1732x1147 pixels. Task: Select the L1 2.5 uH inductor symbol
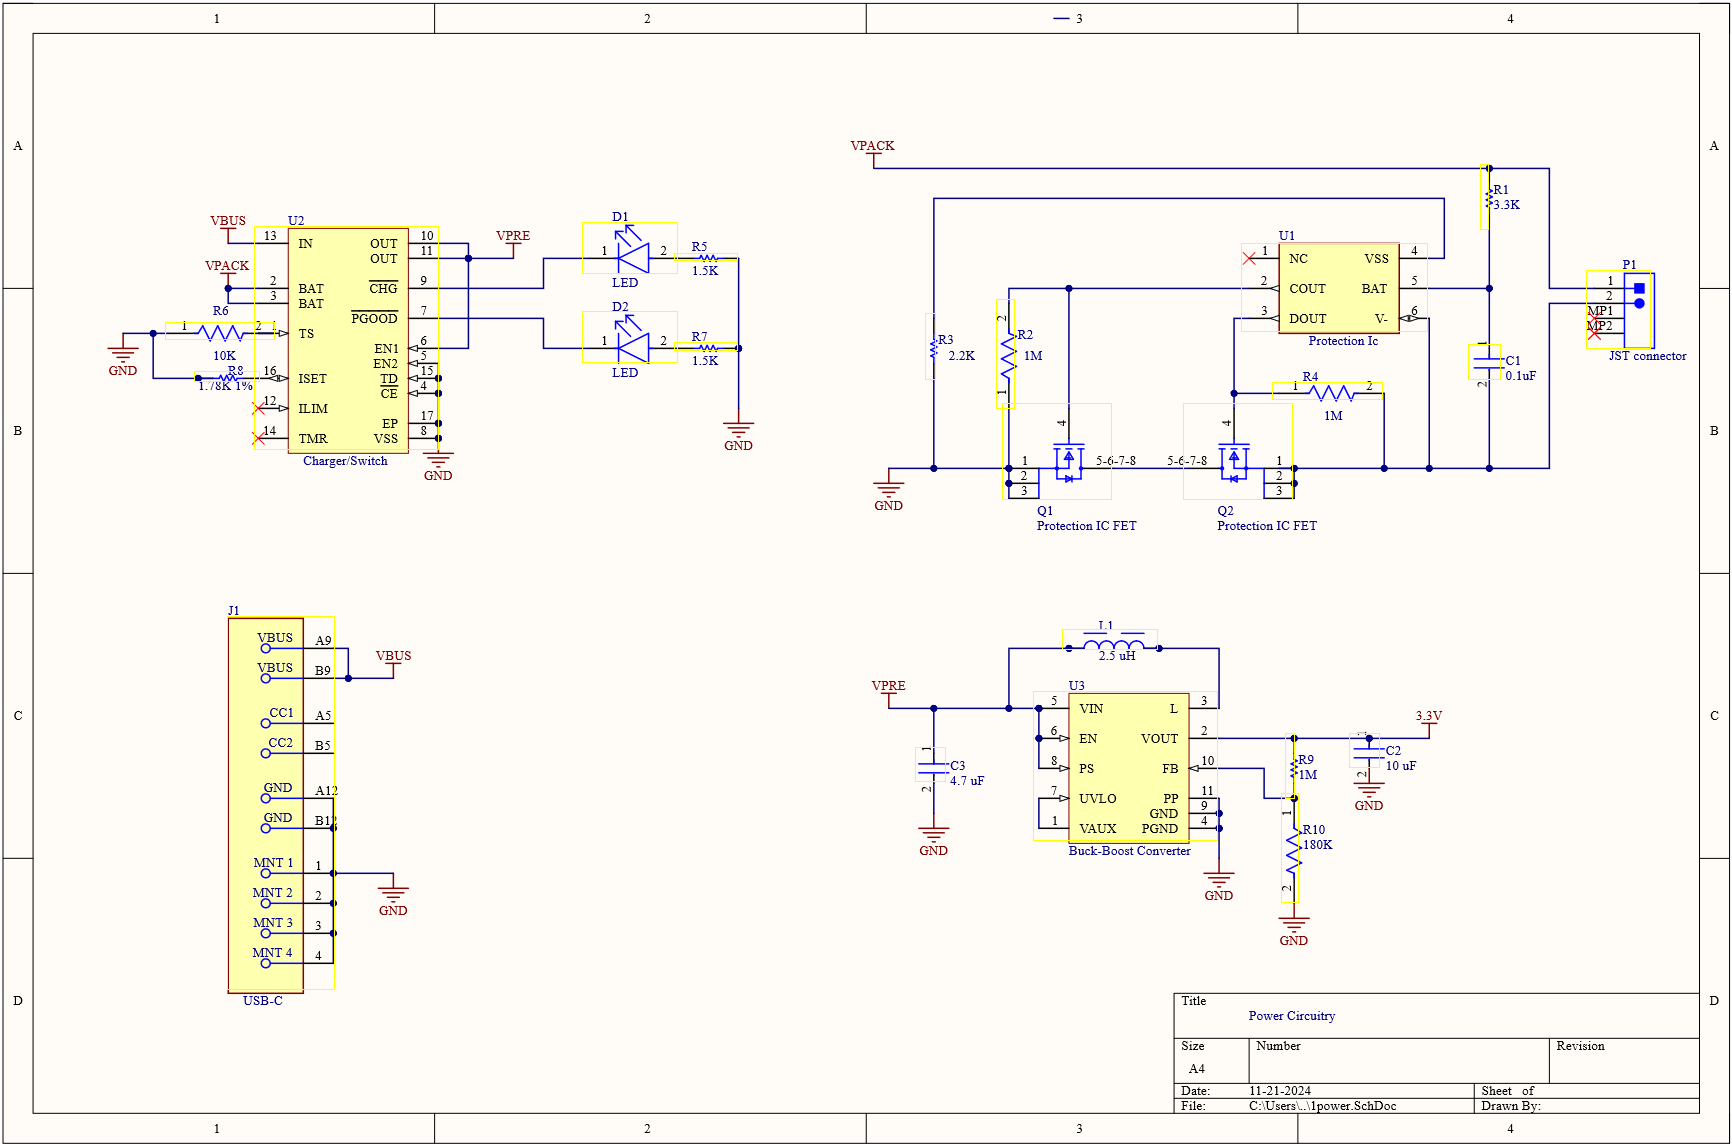tap(1113, 646)
